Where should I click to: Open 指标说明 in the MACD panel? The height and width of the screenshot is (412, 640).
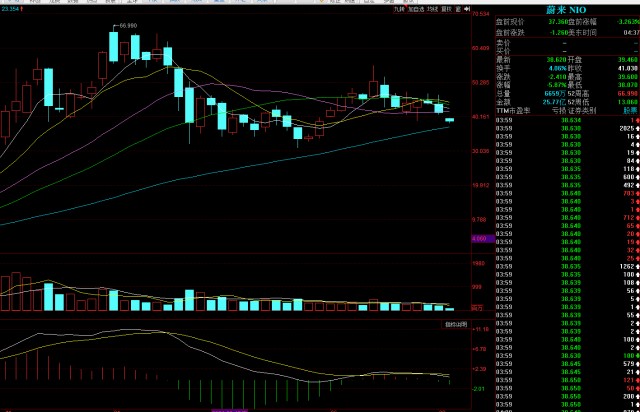[455, 324]
